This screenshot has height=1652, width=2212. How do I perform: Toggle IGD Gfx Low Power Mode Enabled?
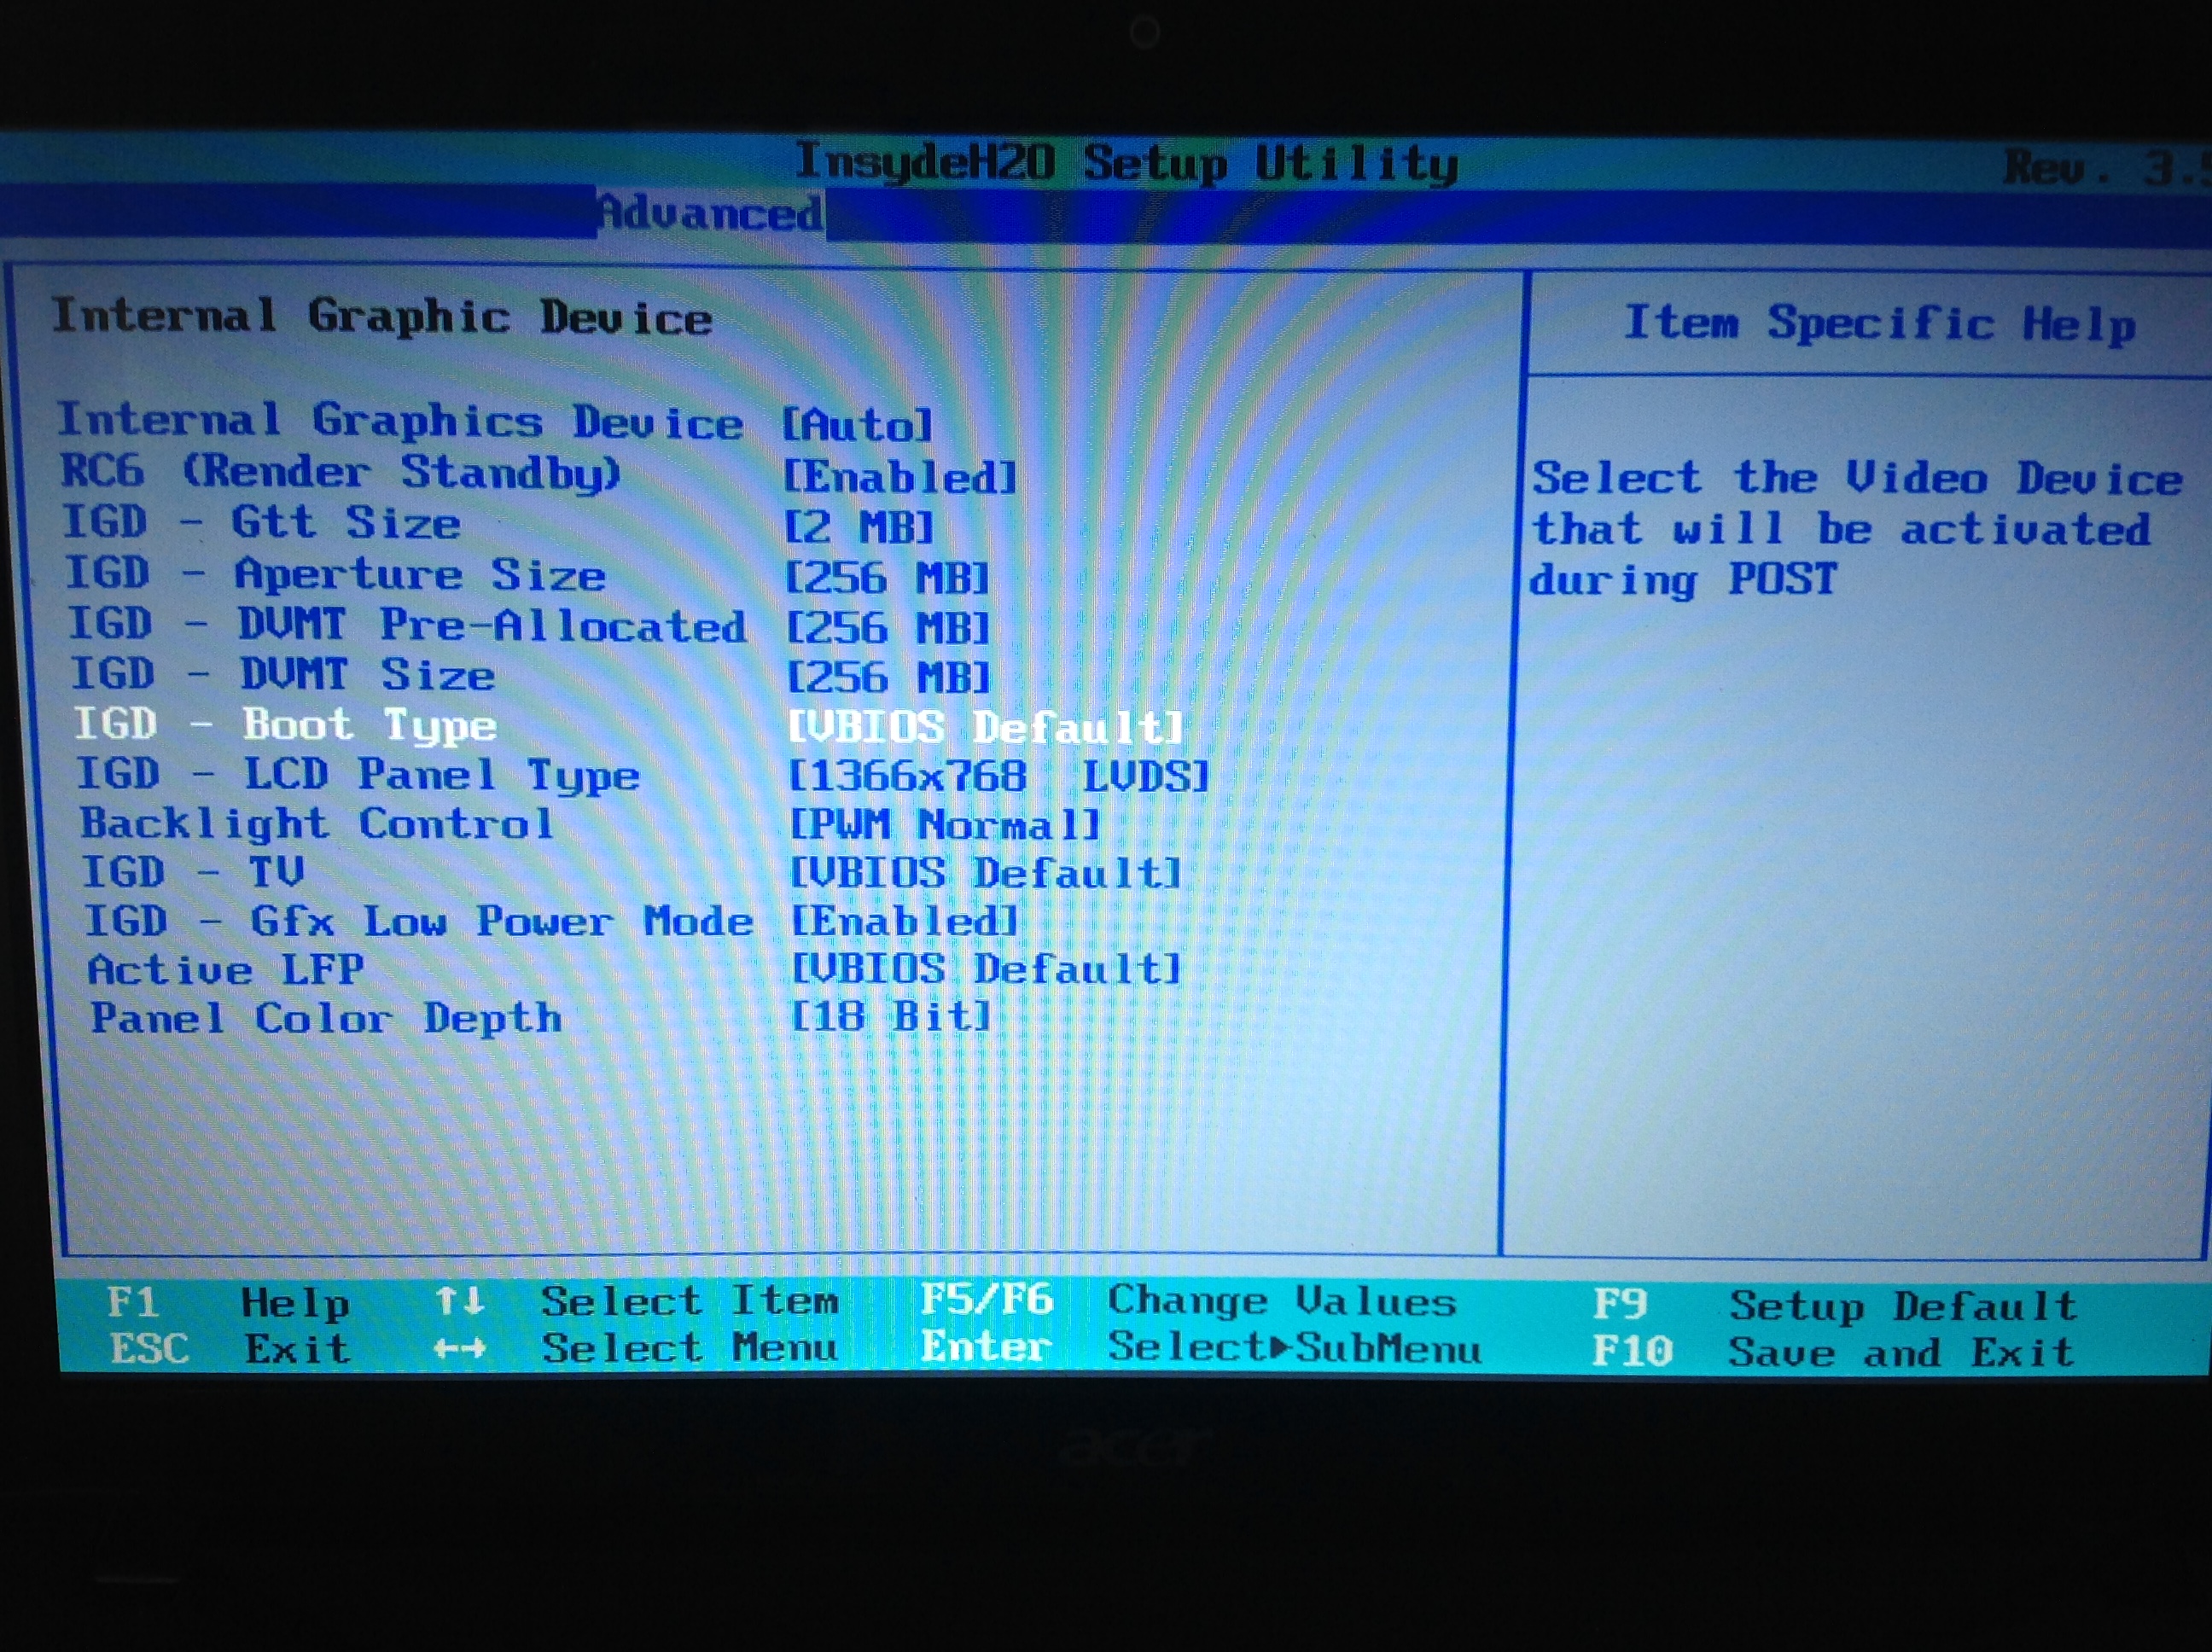click(903, 921)
